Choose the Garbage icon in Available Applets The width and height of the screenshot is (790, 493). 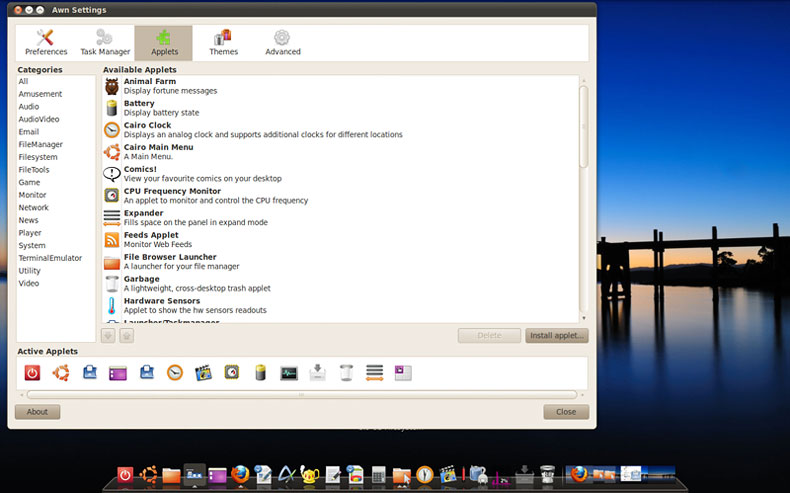coord(112,284)
